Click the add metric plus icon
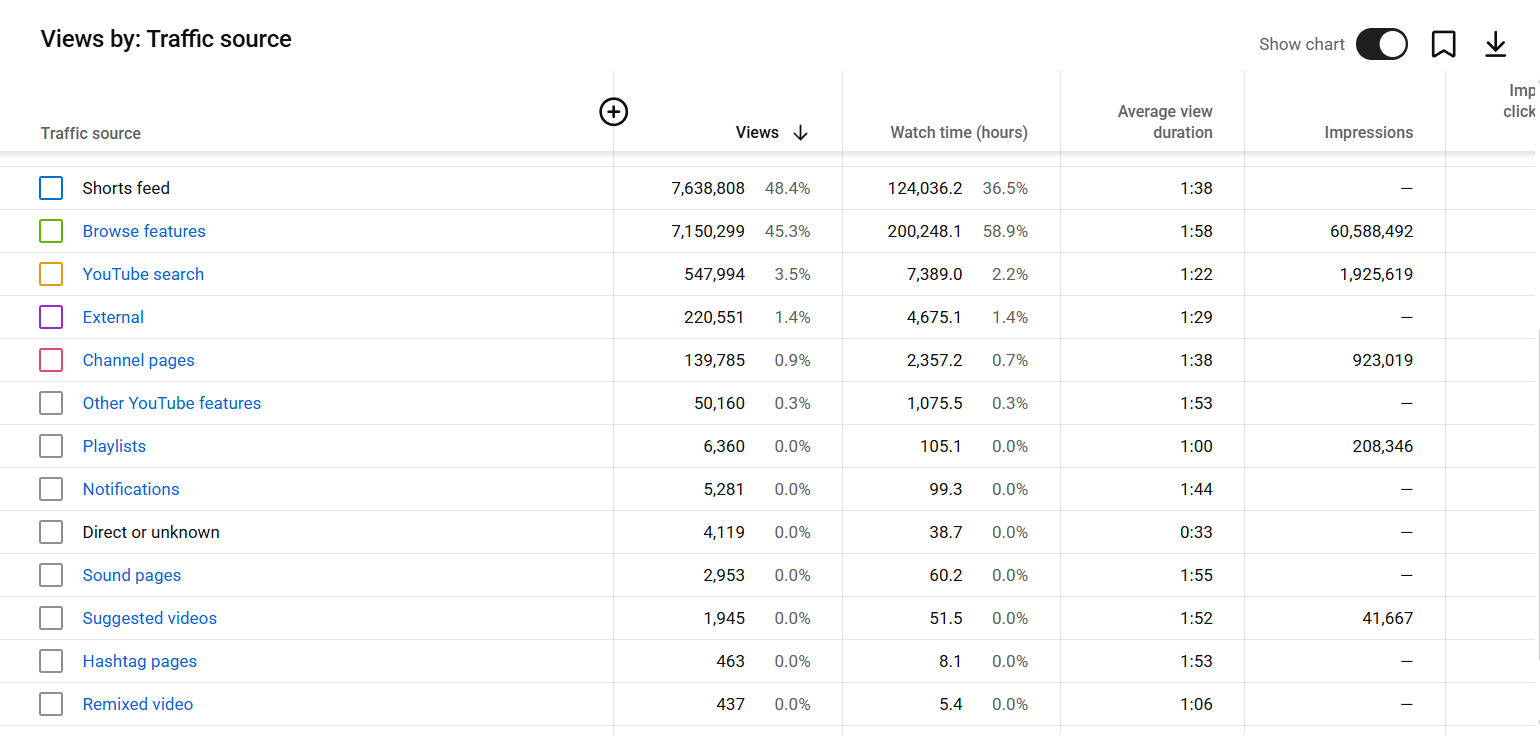 point(613,112)
